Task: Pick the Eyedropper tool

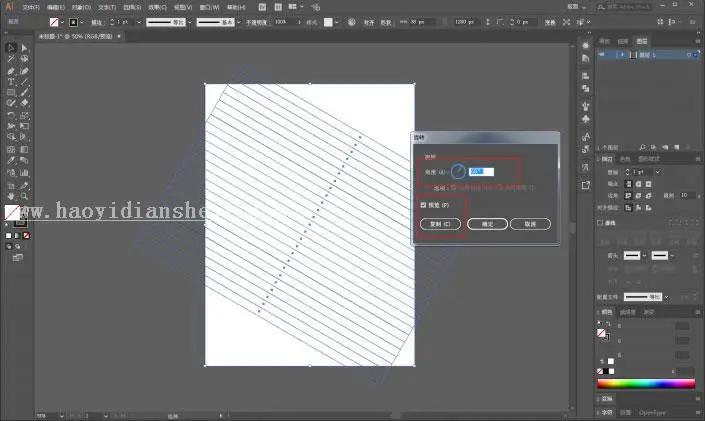Action: [11, 161]
